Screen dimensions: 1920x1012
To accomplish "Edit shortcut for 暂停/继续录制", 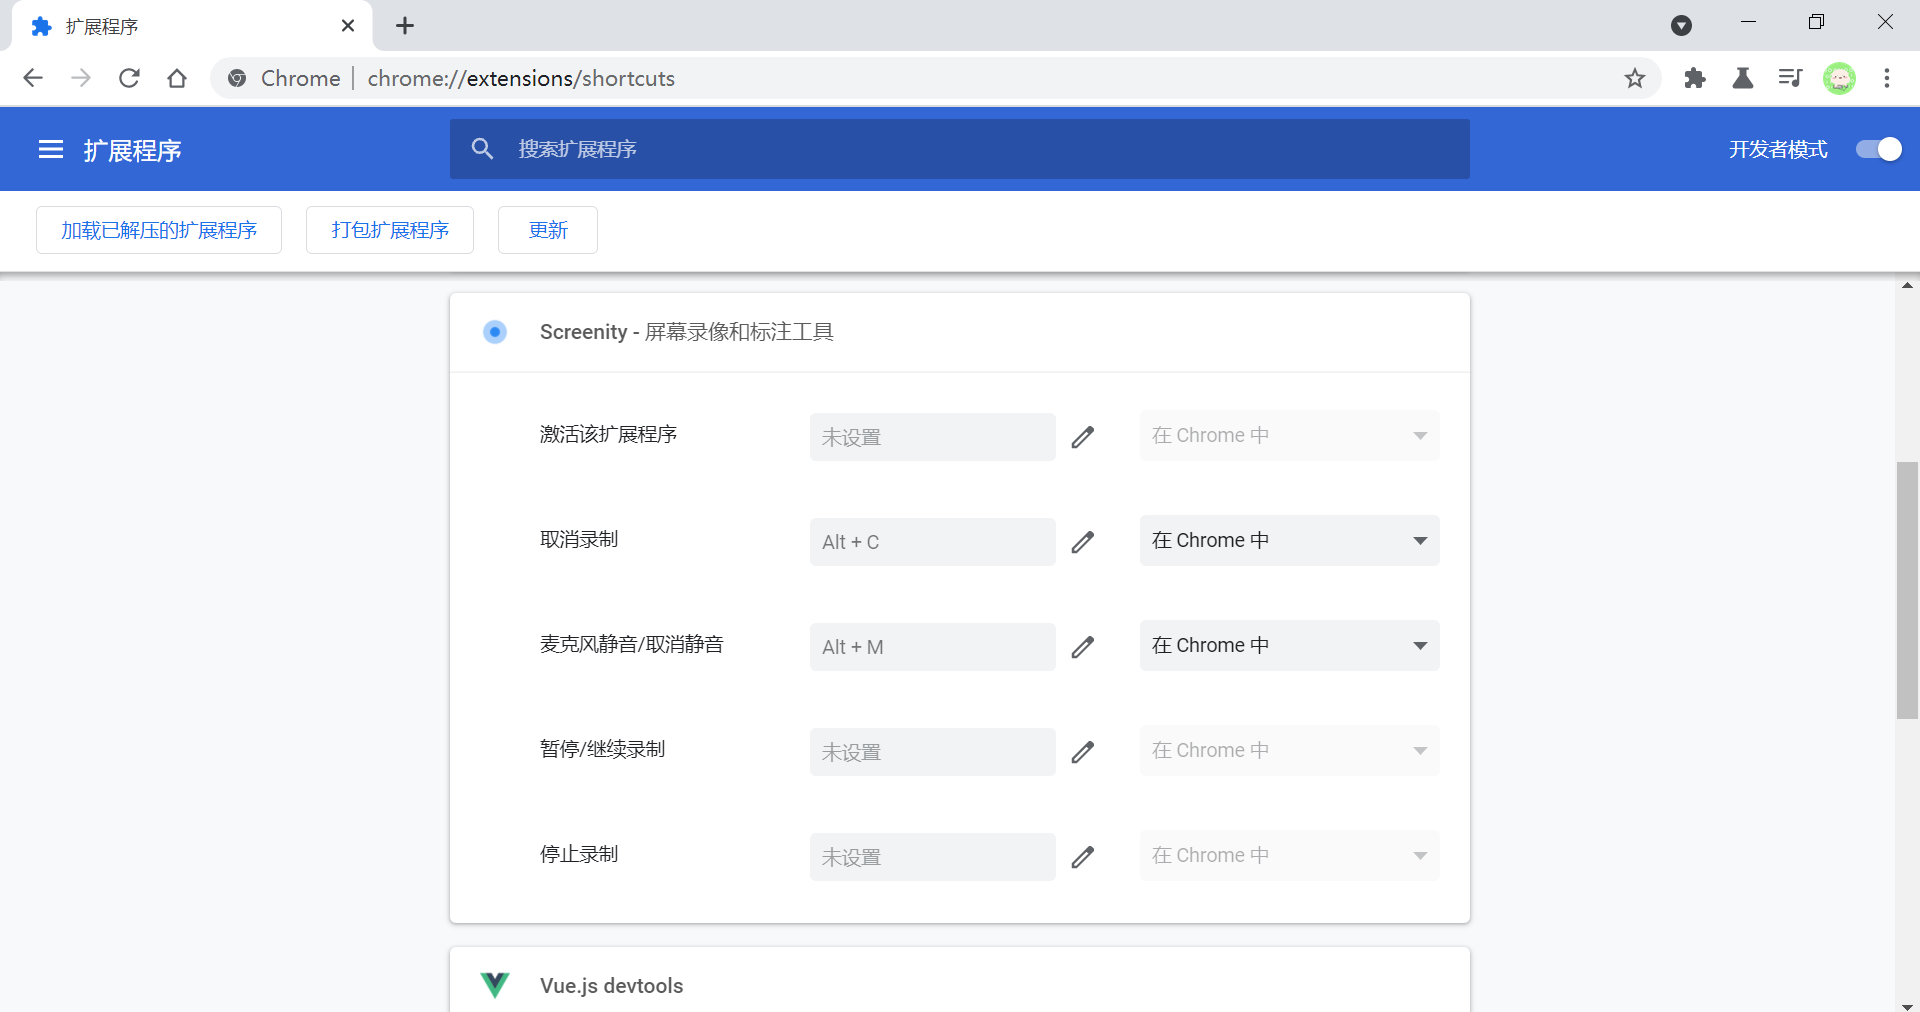I will coord(1083,752).
